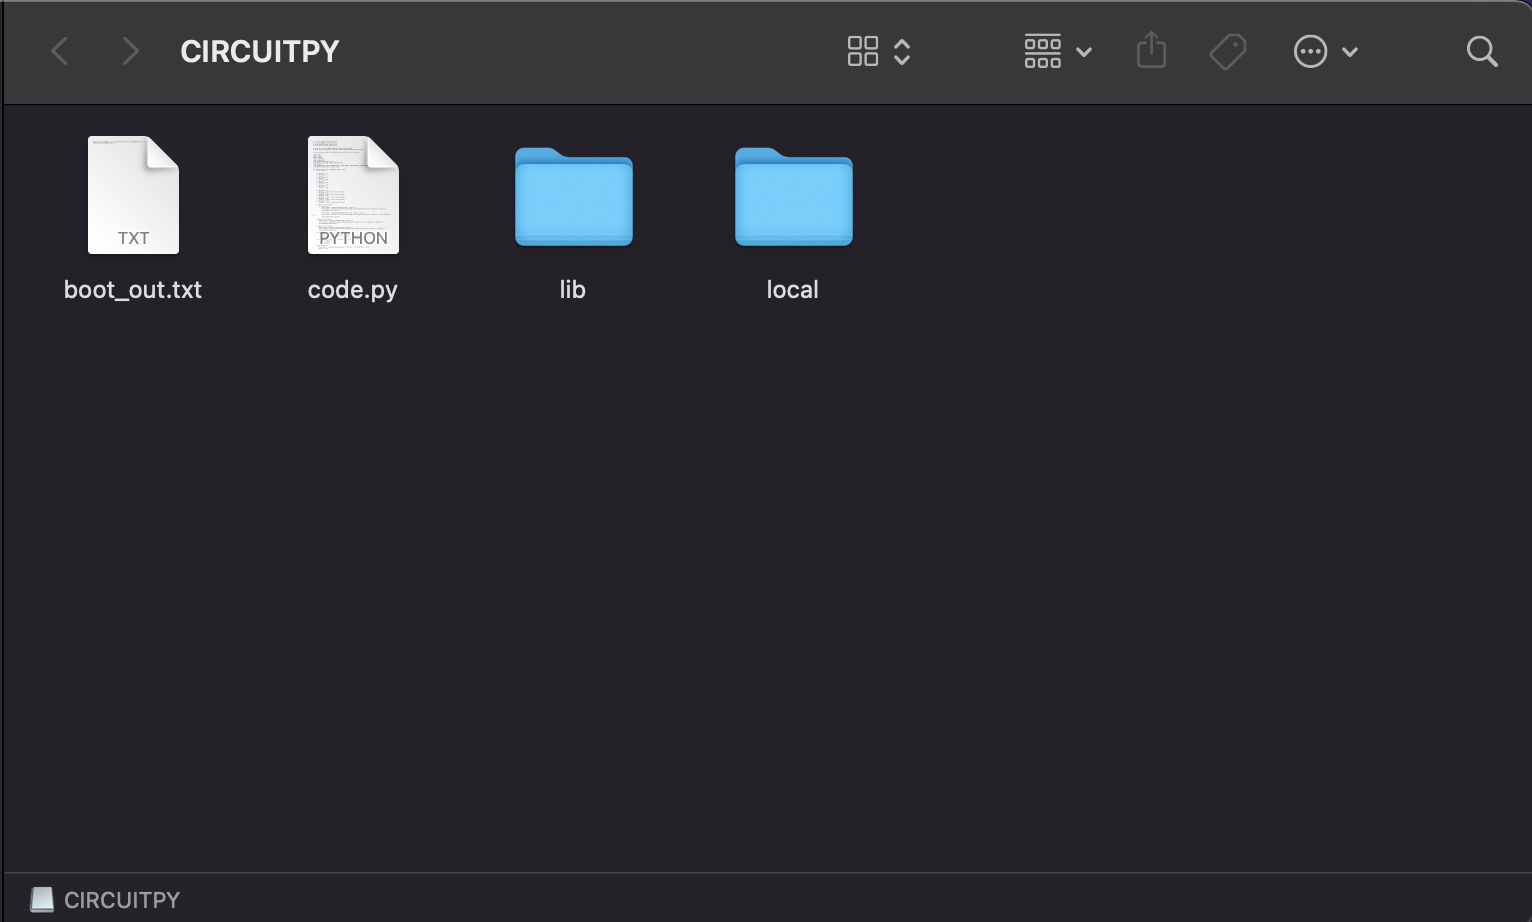Click CIRCUITPY drive icon in path bar

(x=42, y=900)
